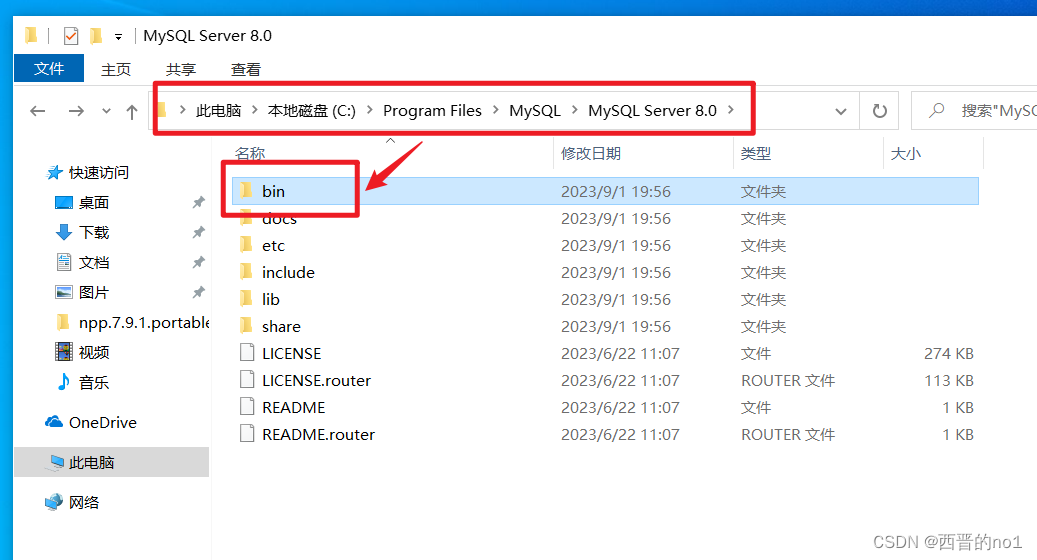Image resolution: width=1037 pixels, height=560 pixels.
Task: Click the 274 KB size of LICENSE
Action: pos(948,353)
